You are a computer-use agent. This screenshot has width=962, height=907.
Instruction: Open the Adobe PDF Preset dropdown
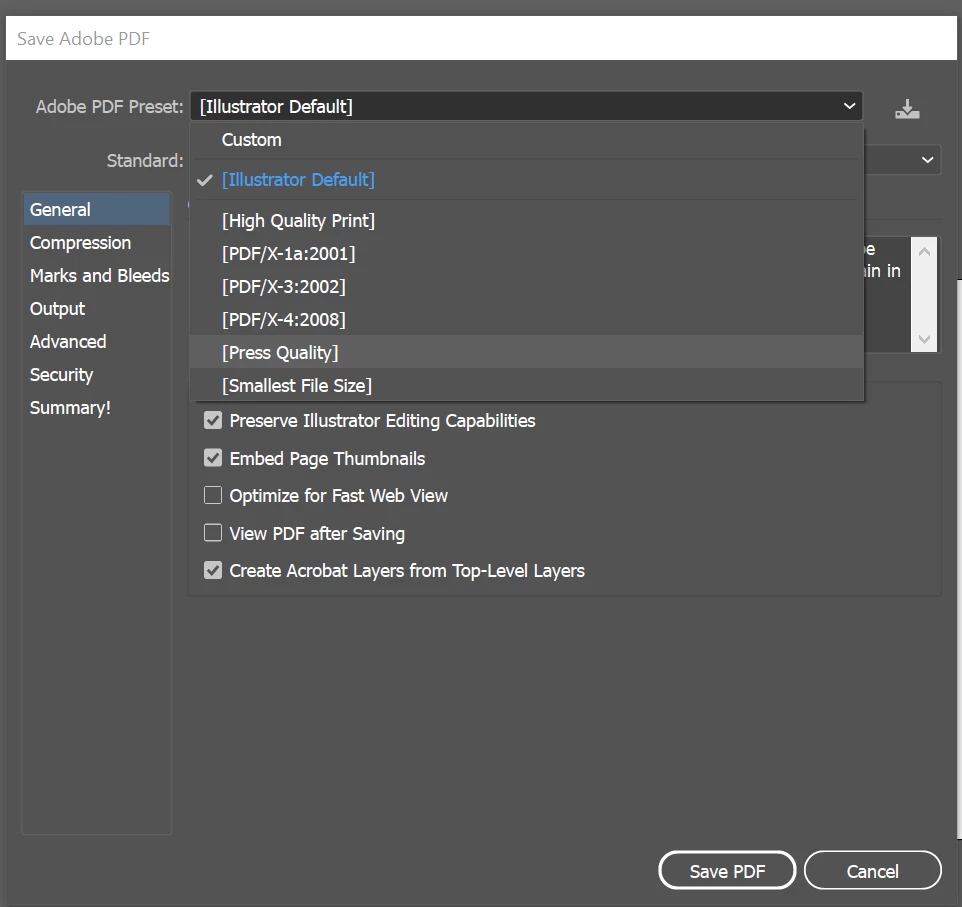tap(526, 106)
